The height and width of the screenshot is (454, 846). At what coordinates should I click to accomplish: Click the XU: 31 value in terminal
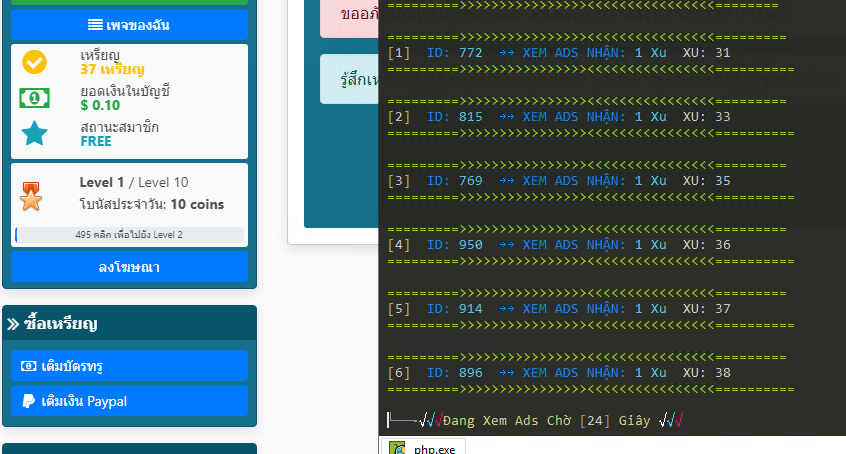707,53
